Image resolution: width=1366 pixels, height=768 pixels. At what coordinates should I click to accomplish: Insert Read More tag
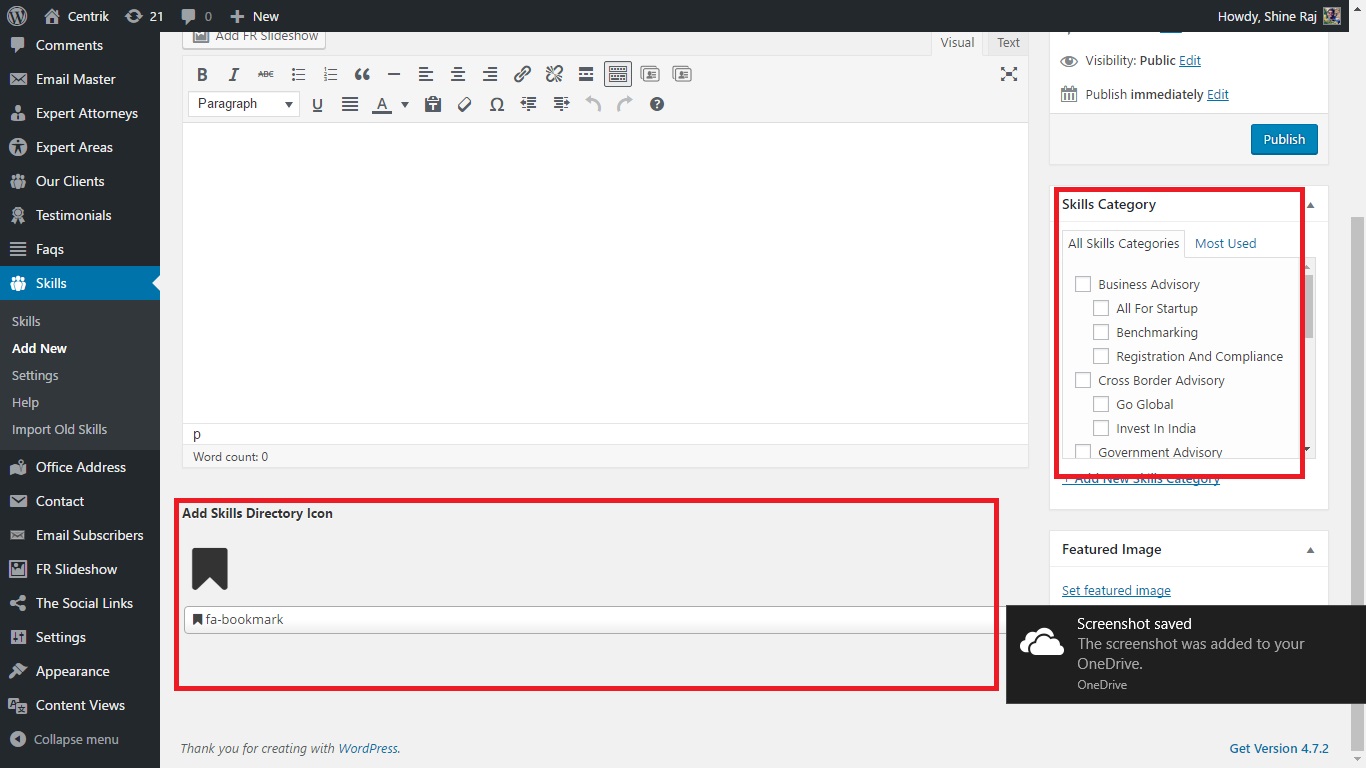pyautogui.click(x=586, y=74)
